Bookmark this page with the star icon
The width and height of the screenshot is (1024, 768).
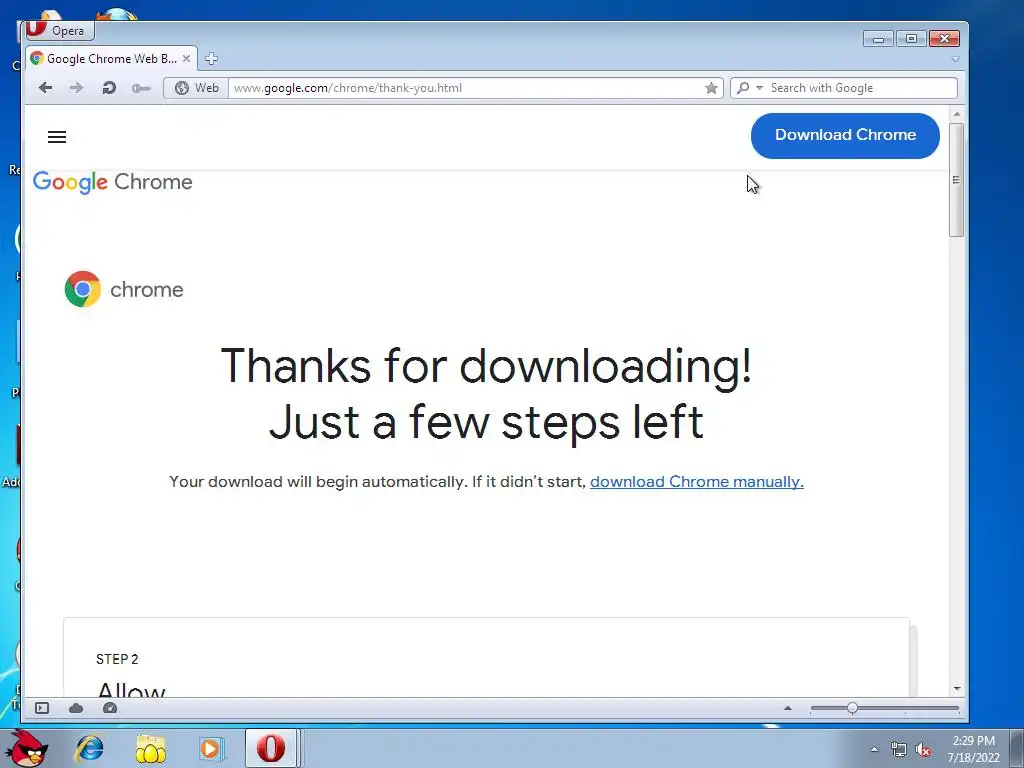click(711, 88)
